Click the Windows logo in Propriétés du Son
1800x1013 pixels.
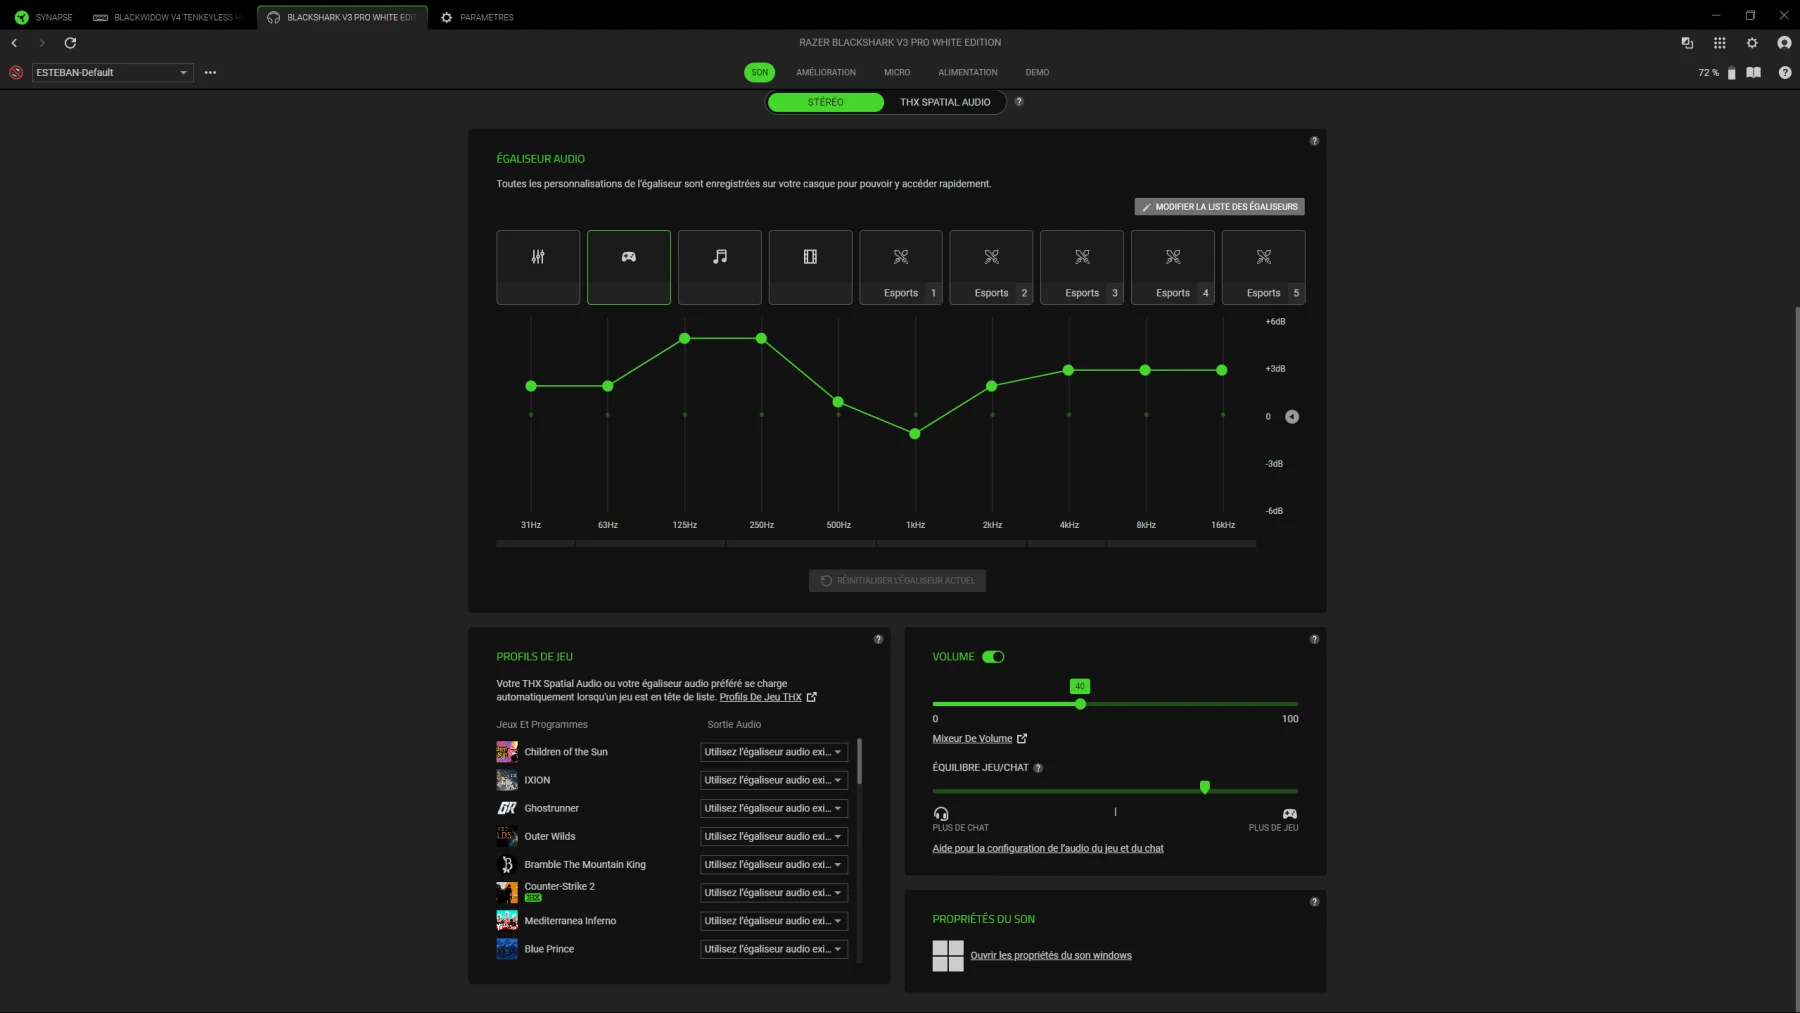[948, 956]
